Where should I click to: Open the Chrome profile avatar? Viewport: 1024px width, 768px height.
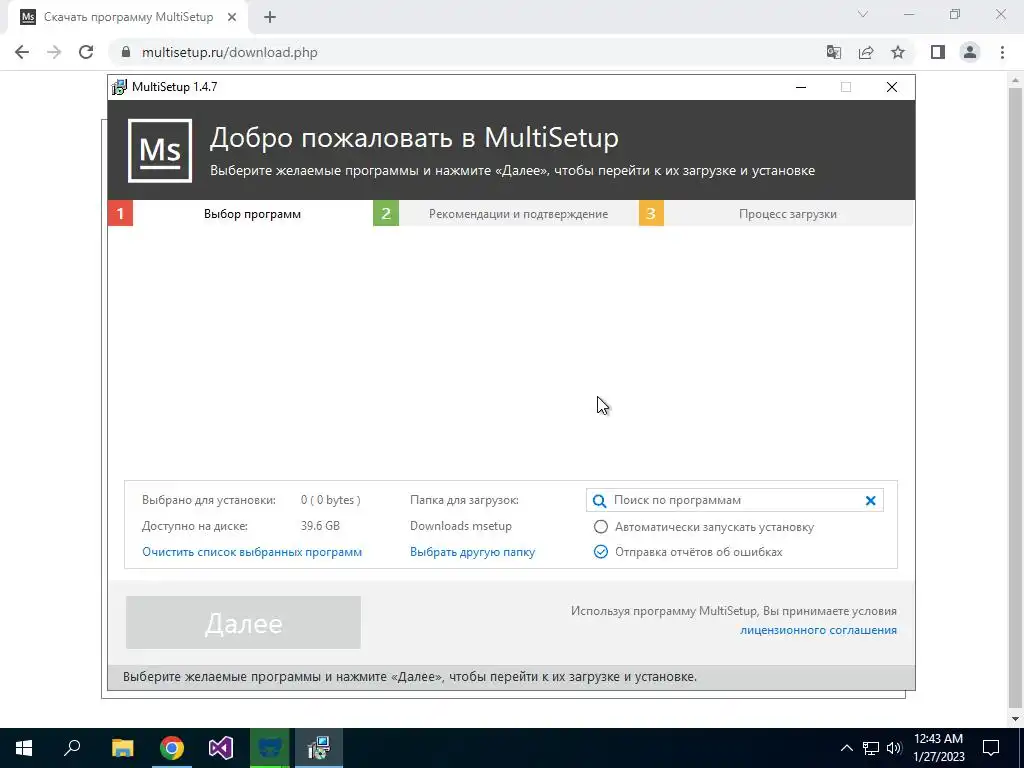tap(970, 52)
